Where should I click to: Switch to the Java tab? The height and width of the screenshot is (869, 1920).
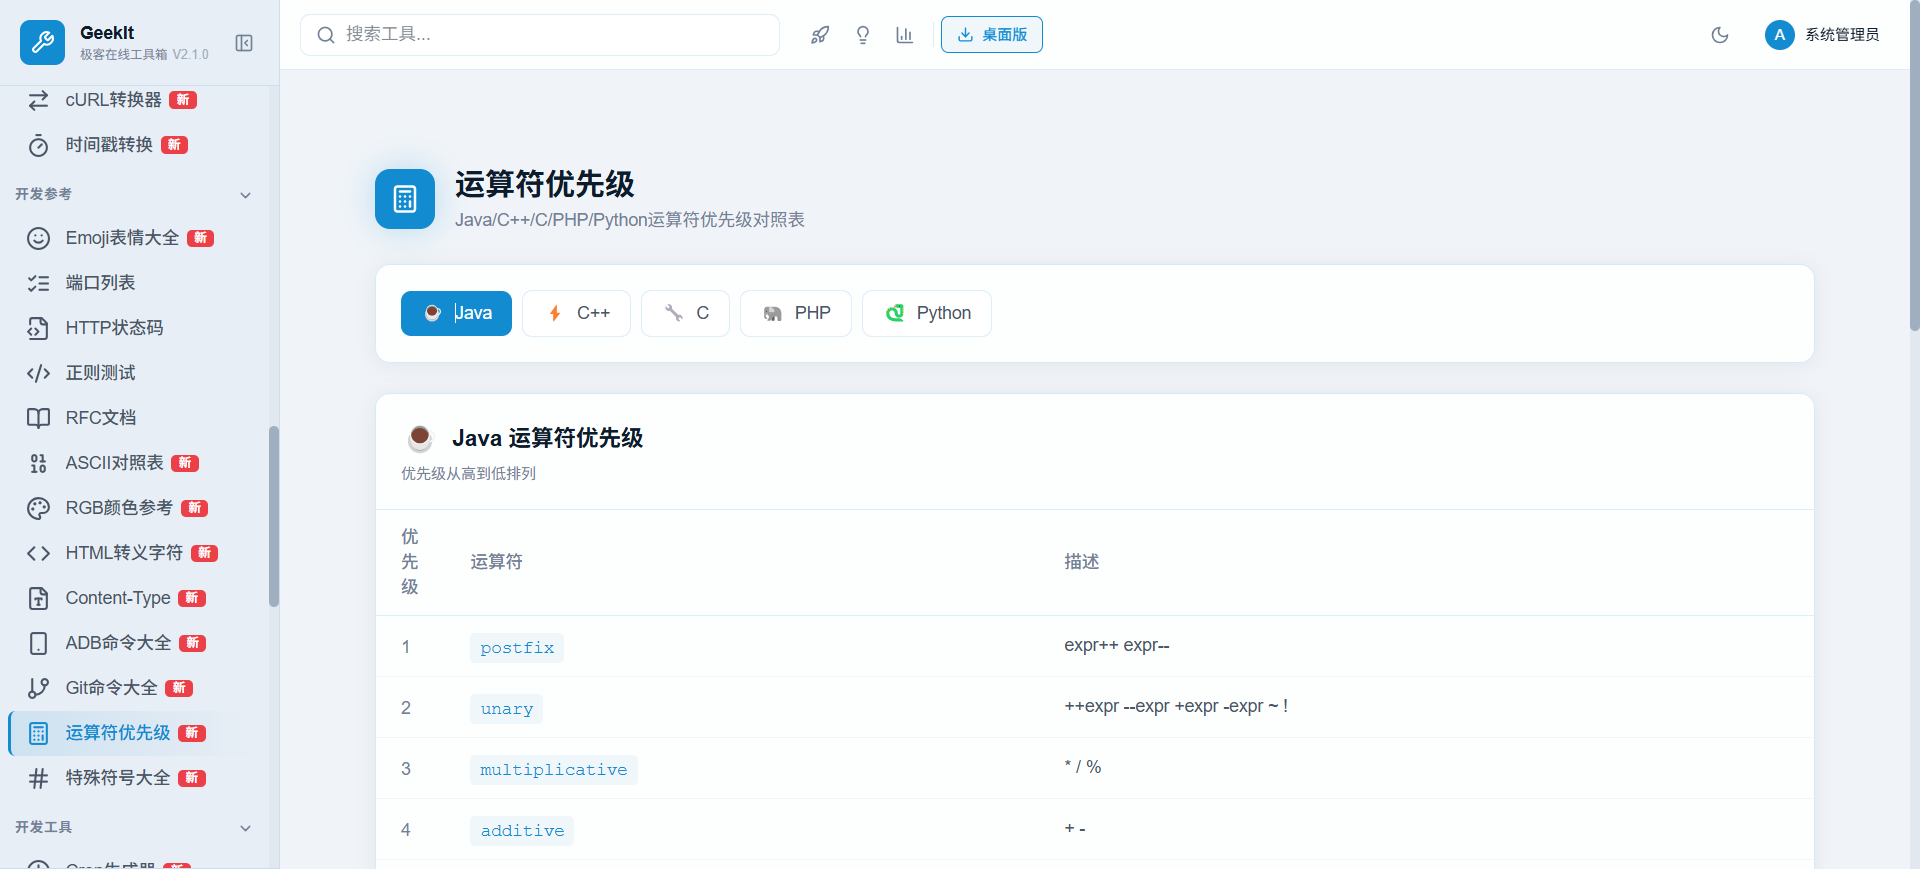(x=456, y=313)
